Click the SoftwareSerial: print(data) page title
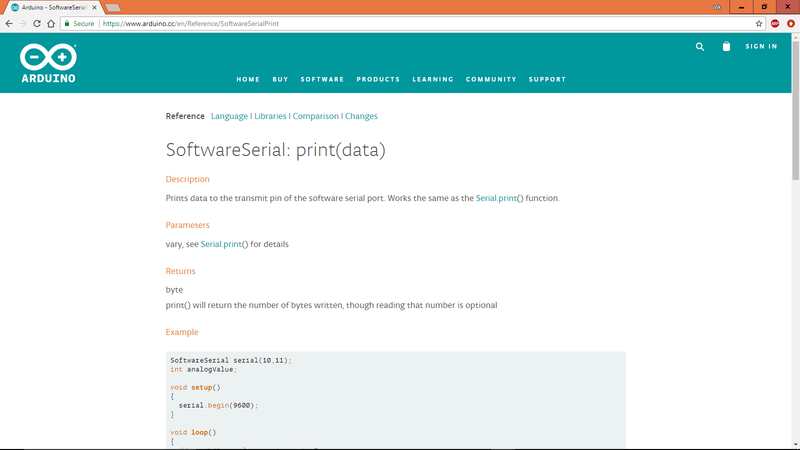 pos(276,150)
